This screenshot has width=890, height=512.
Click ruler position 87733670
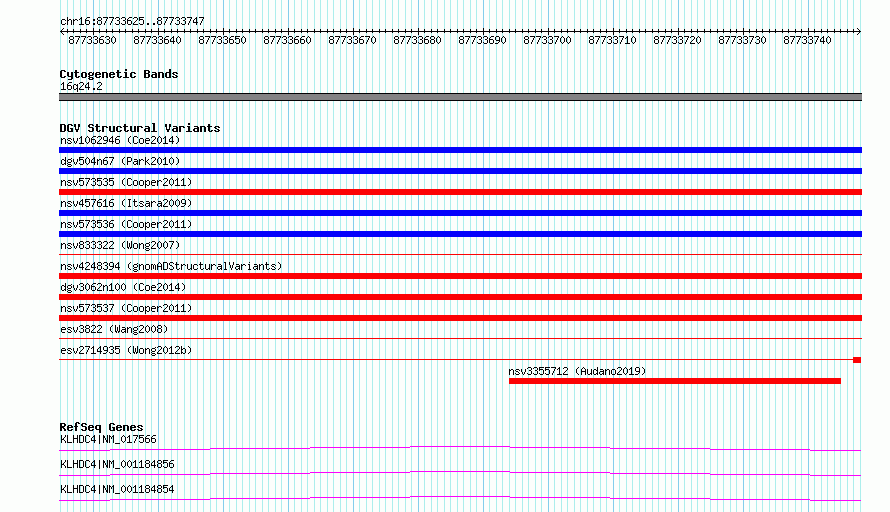(x=352, y=40)
